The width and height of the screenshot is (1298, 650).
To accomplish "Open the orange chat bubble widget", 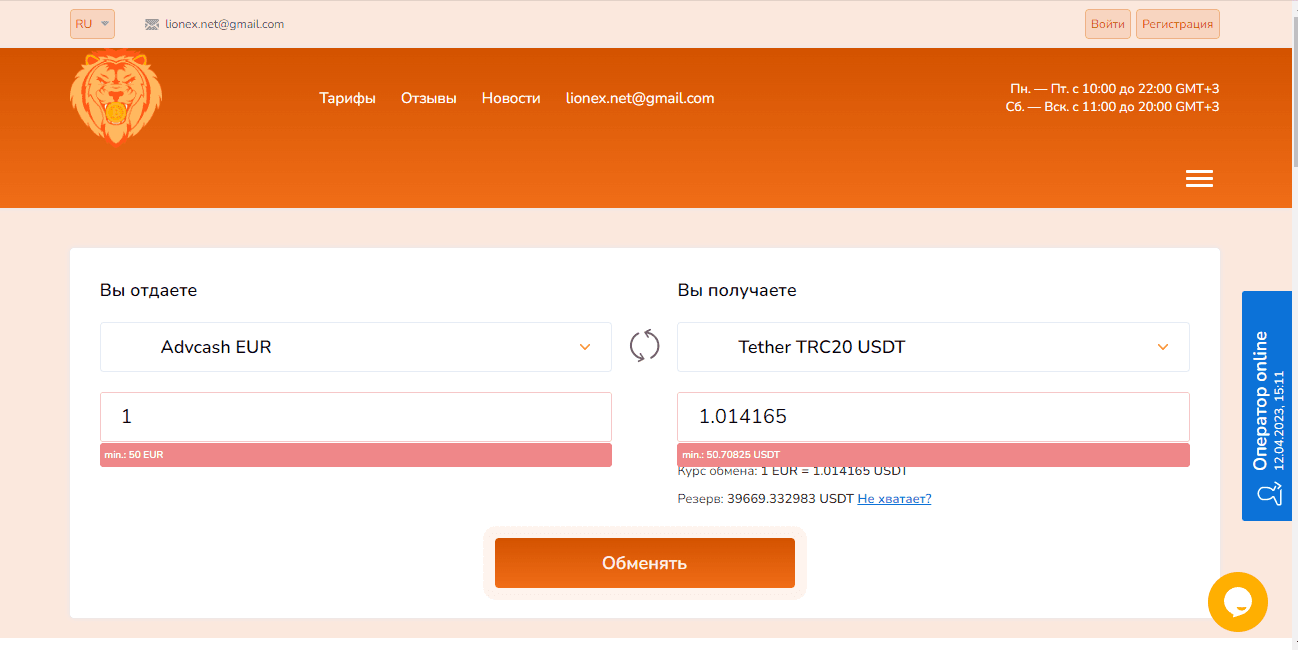I will tap(1237, 602).
